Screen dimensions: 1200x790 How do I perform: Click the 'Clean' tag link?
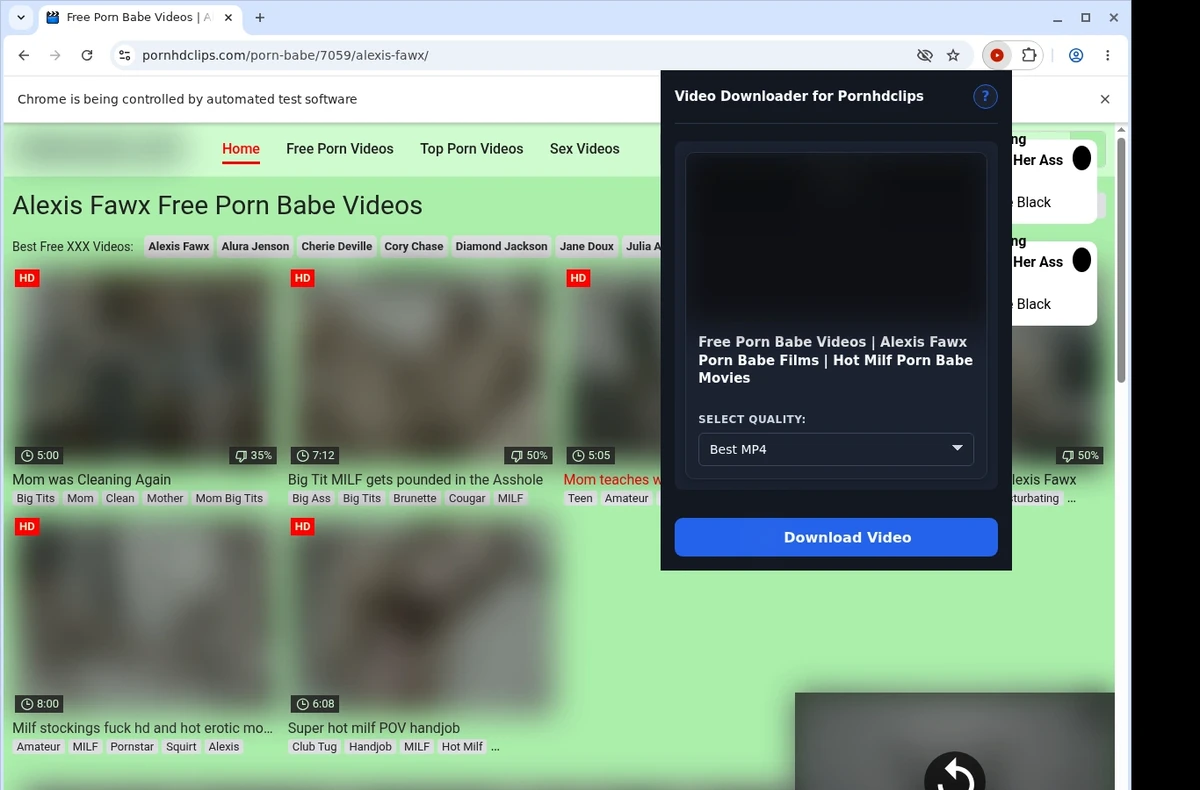(120, 498)
